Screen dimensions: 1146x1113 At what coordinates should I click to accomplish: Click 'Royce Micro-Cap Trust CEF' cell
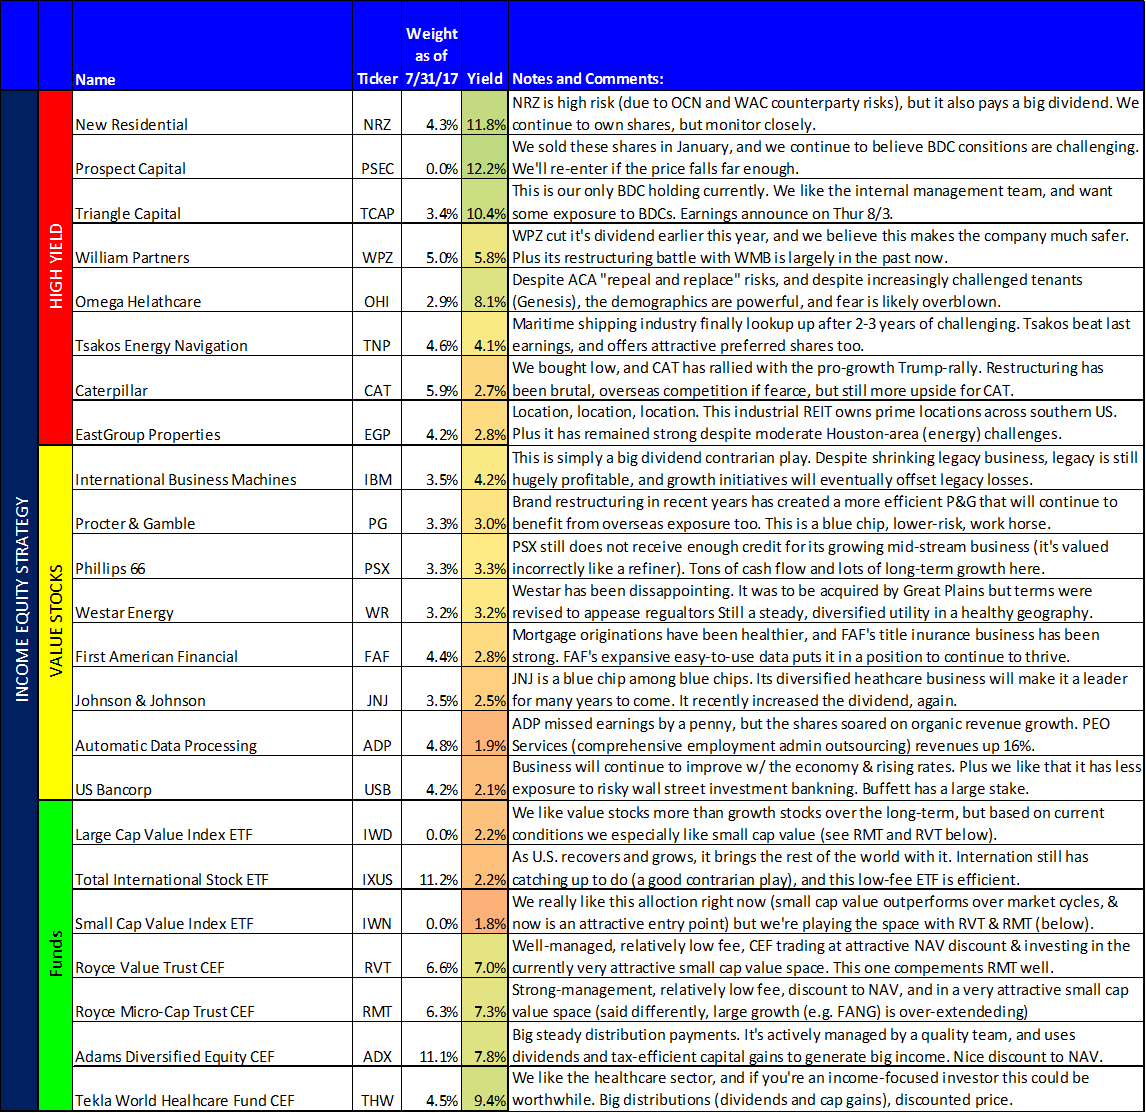(x=212, y=1000)
